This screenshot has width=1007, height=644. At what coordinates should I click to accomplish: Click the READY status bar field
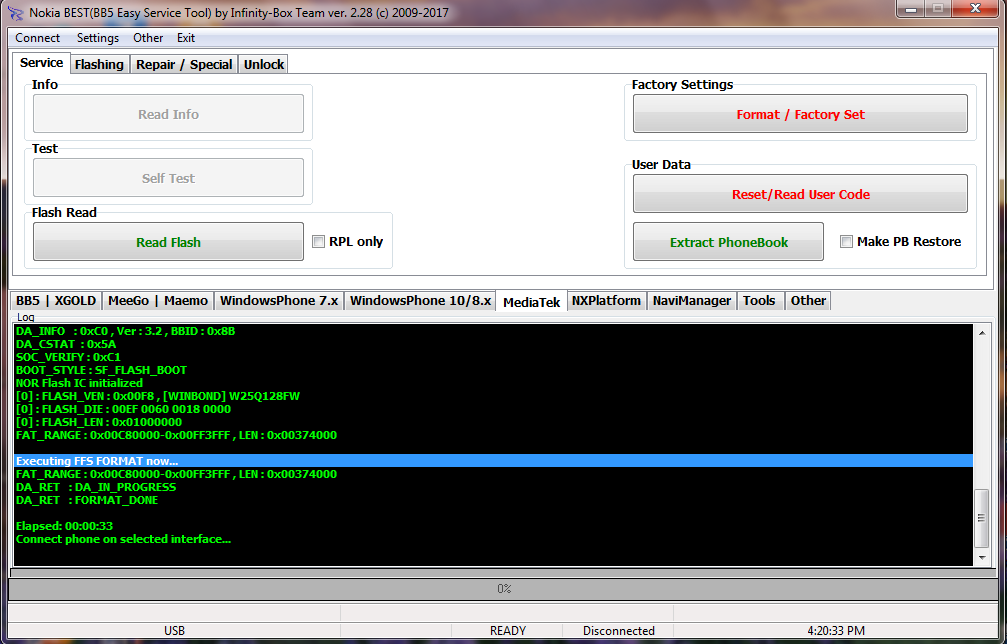tap(507, 631)
